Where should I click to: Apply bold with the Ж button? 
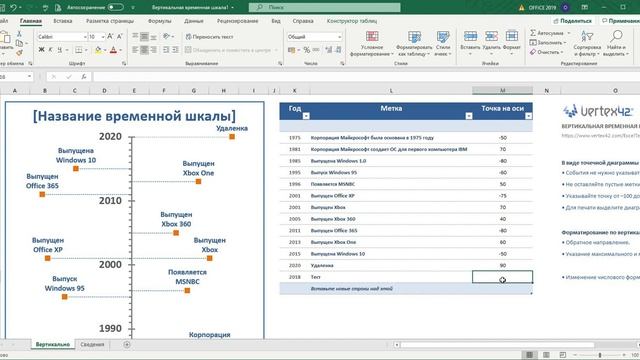pos(41,50)
